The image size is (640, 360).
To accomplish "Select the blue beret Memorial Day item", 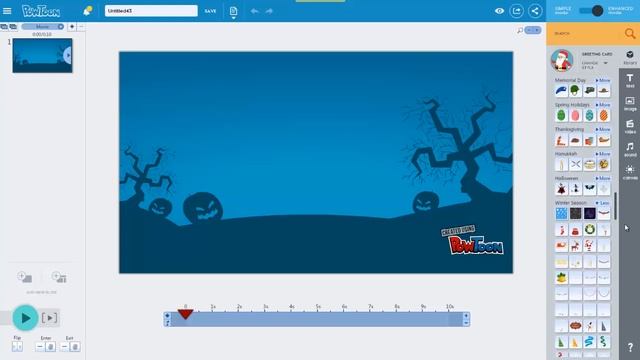I will point(561,91).
